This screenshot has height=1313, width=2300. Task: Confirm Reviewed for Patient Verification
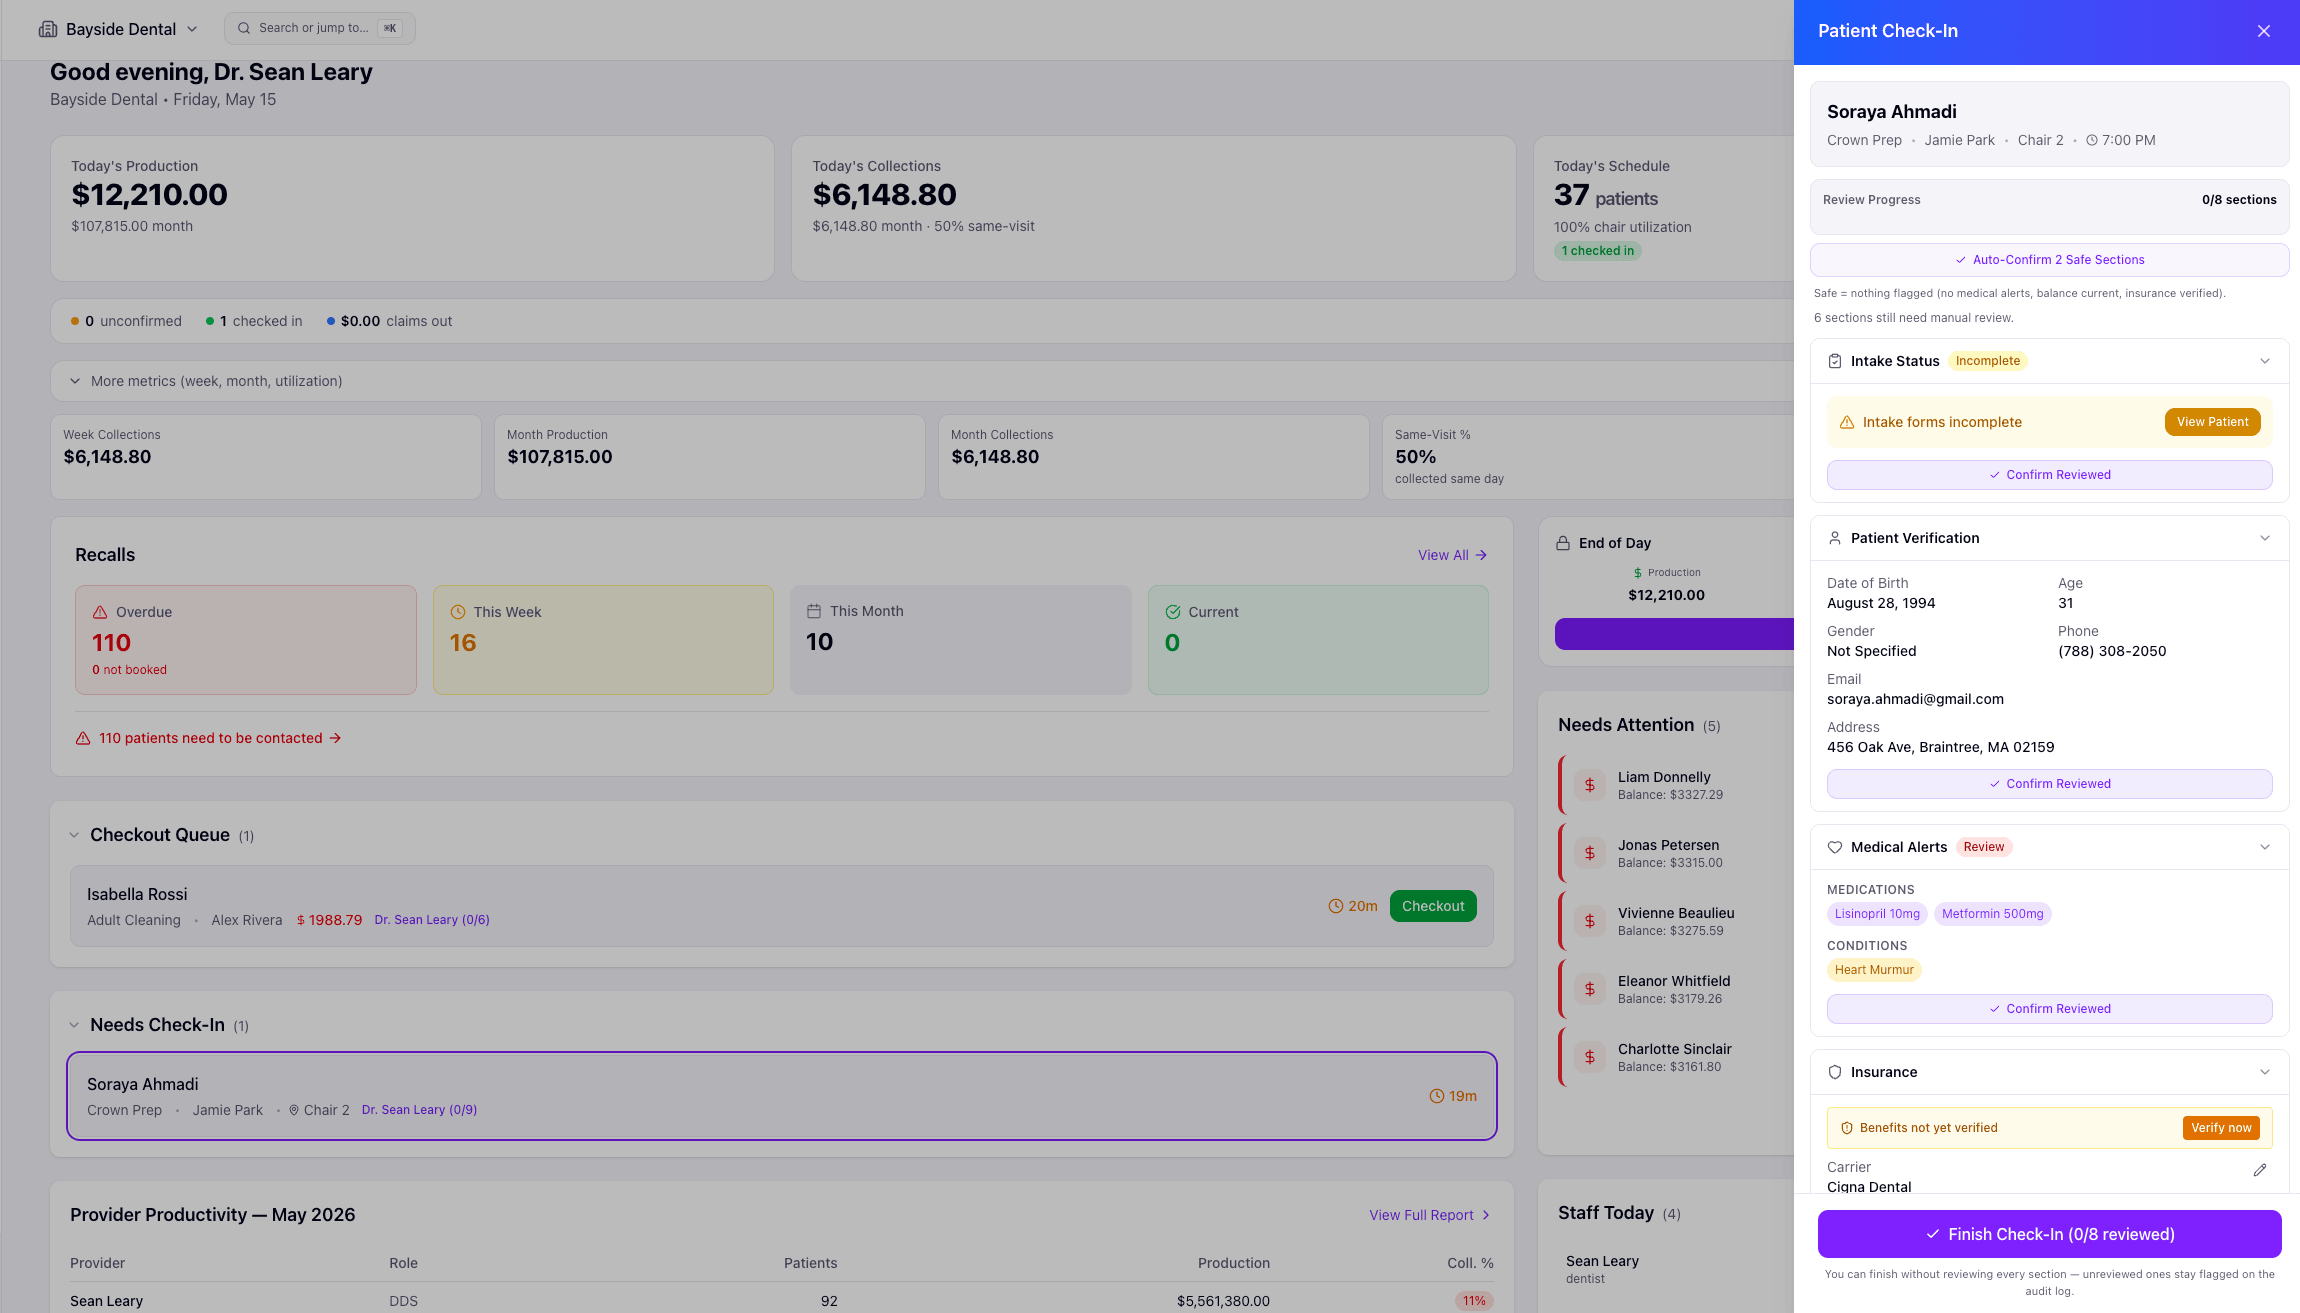(x=2050, y=784)
